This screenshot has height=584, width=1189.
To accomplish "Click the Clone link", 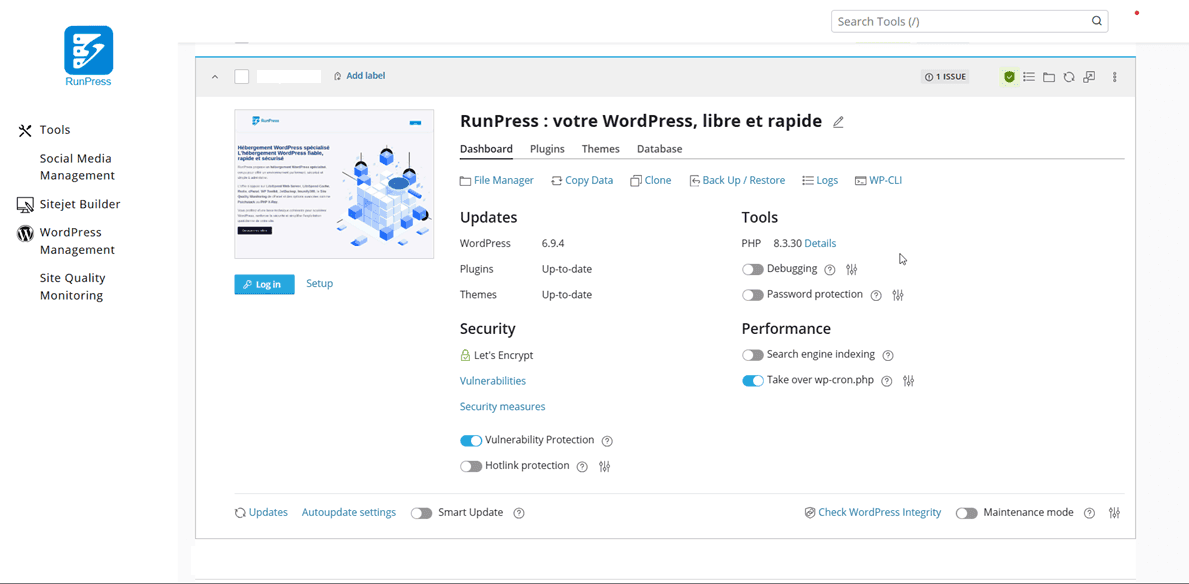I will [651, 181].
